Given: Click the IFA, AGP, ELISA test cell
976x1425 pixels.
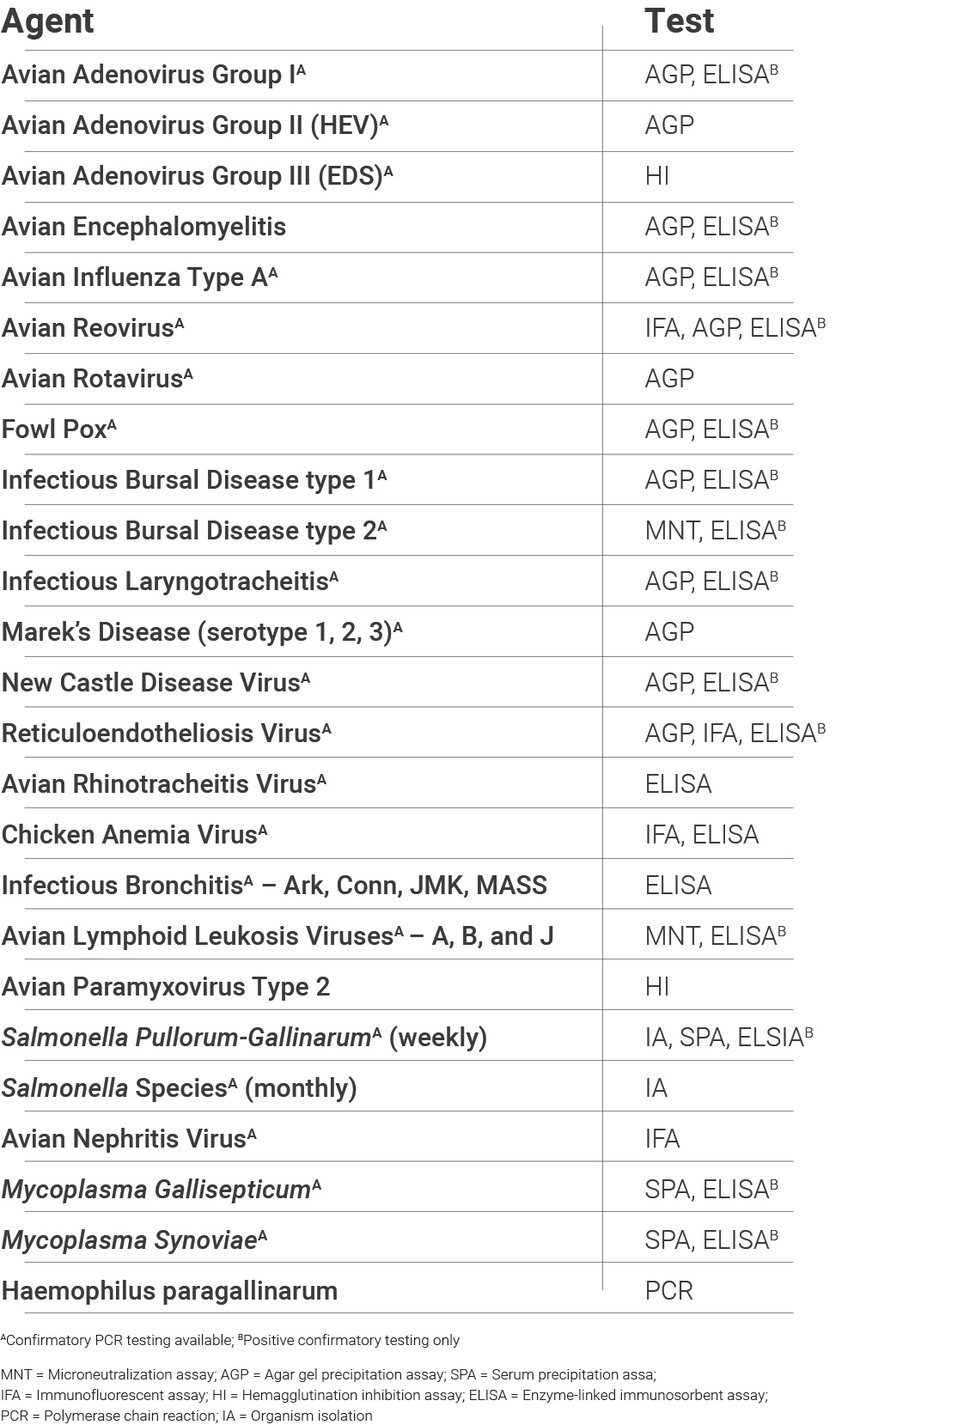Looking at the screenshot, I should (735, 328).
